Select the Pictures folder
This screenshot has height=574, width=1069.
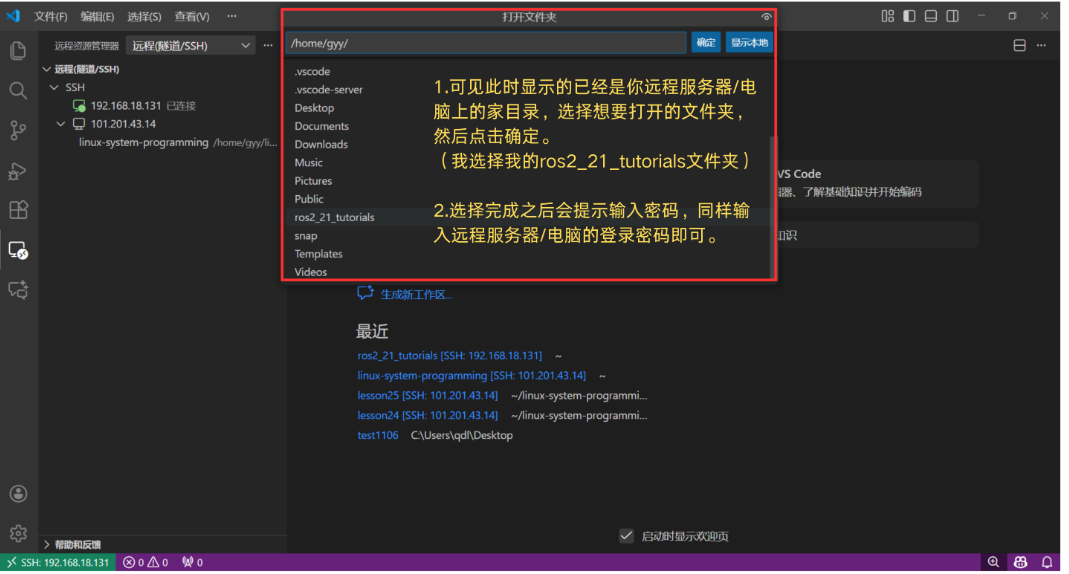tap(313, 181)
